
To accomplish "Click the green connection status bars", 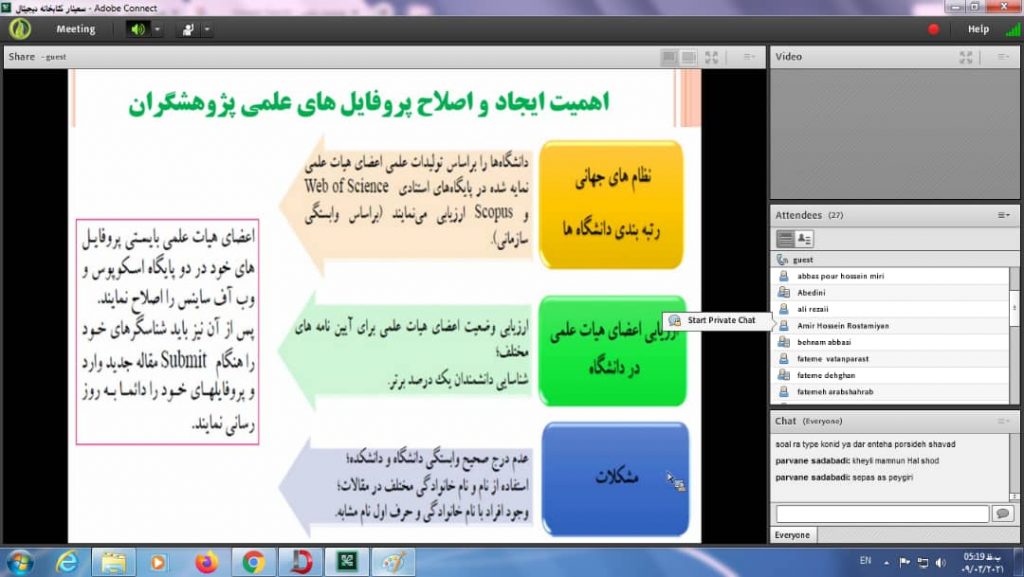I will pos(1013,29).
